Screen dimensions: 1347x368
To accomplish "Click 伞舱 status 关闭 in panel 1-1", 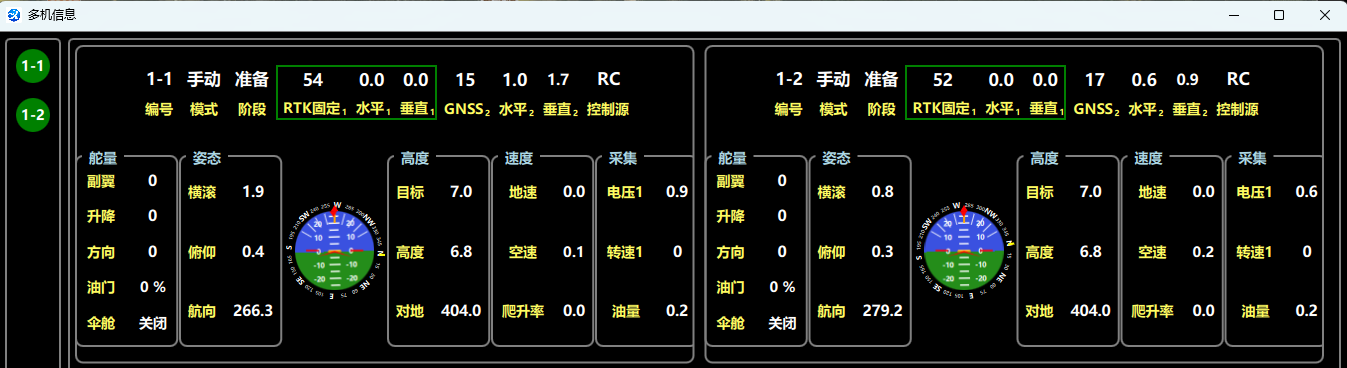I will (x=153, y=323).
